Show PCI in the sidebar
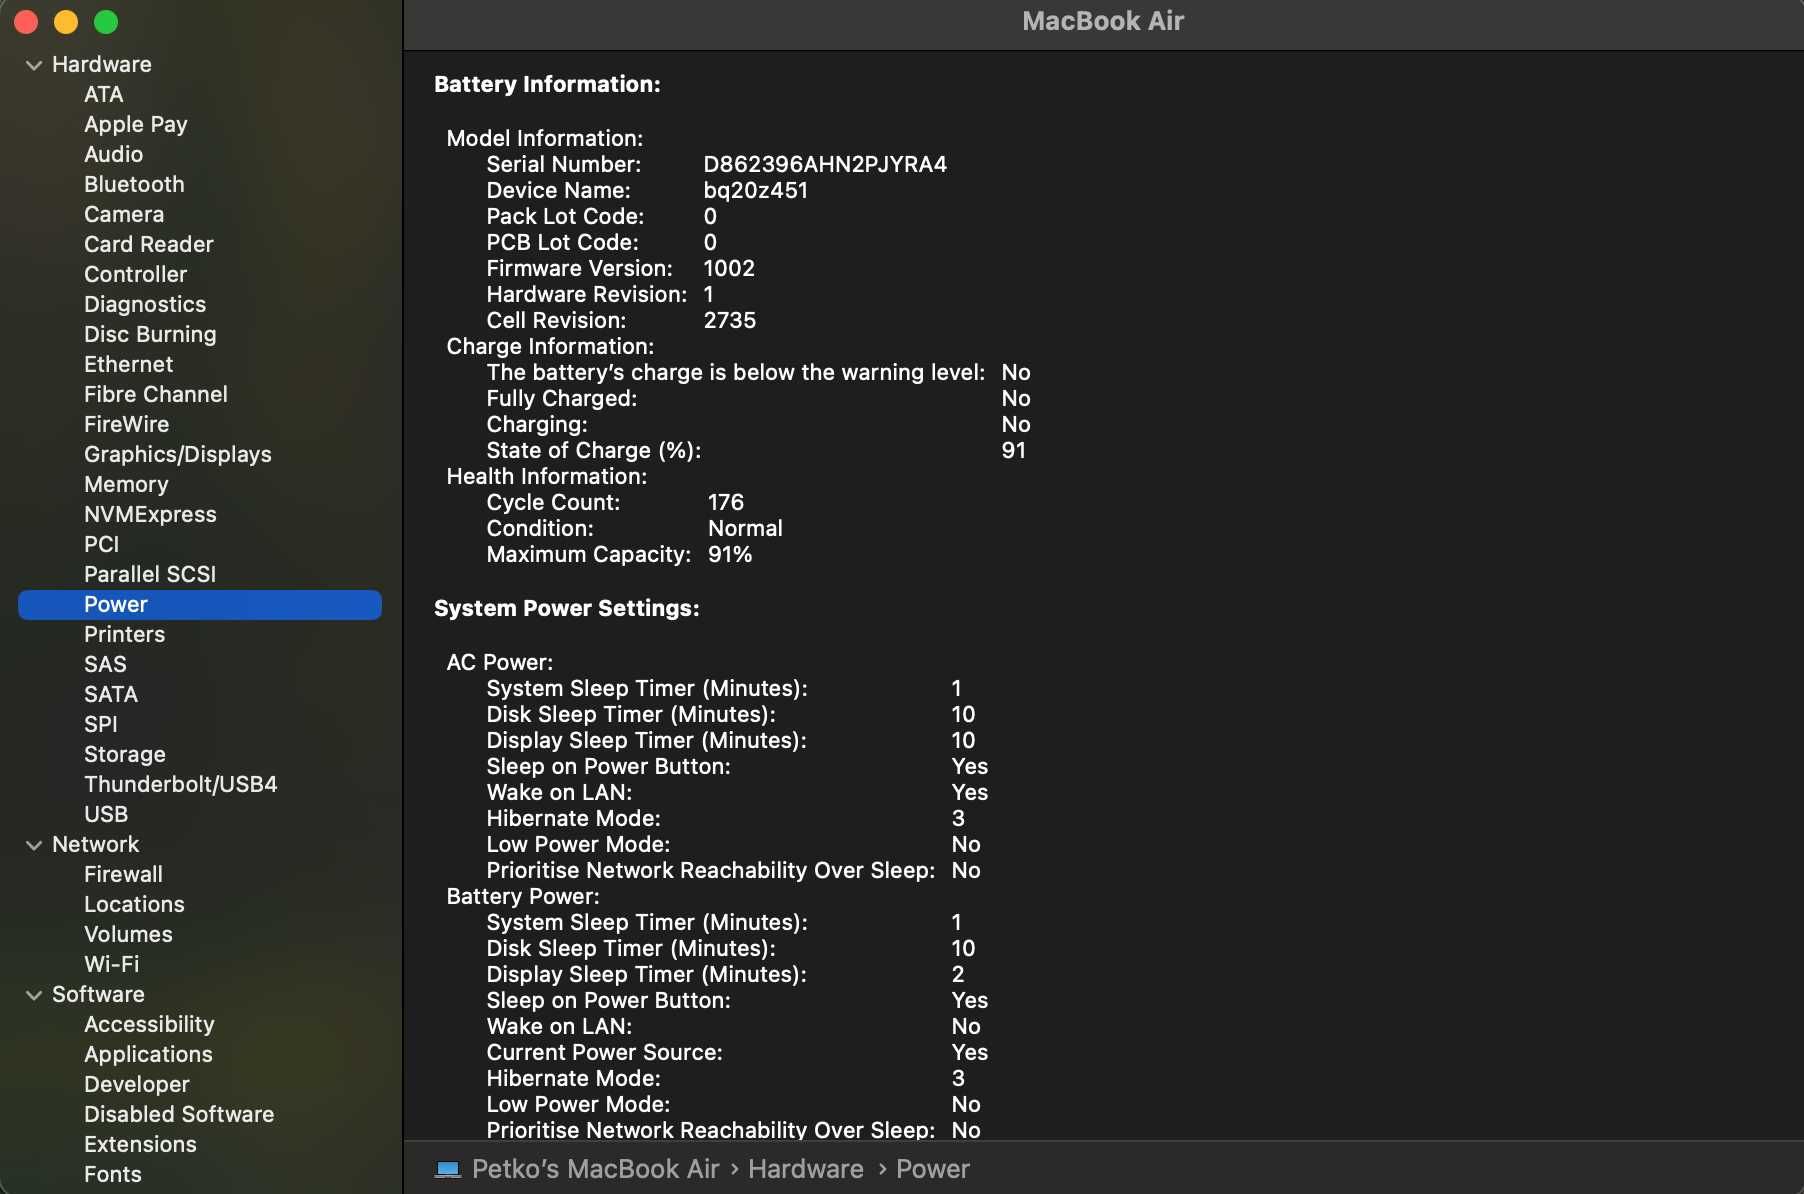The width and height of the screenshot is (1804, 1194). (101, 544)
